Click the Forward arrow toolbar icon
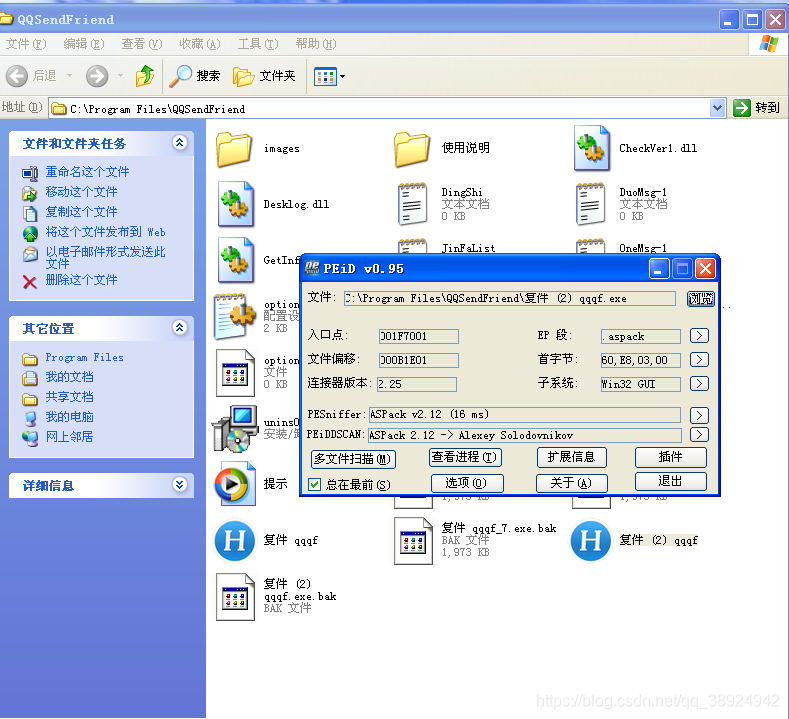 click(x=97, y=76)
